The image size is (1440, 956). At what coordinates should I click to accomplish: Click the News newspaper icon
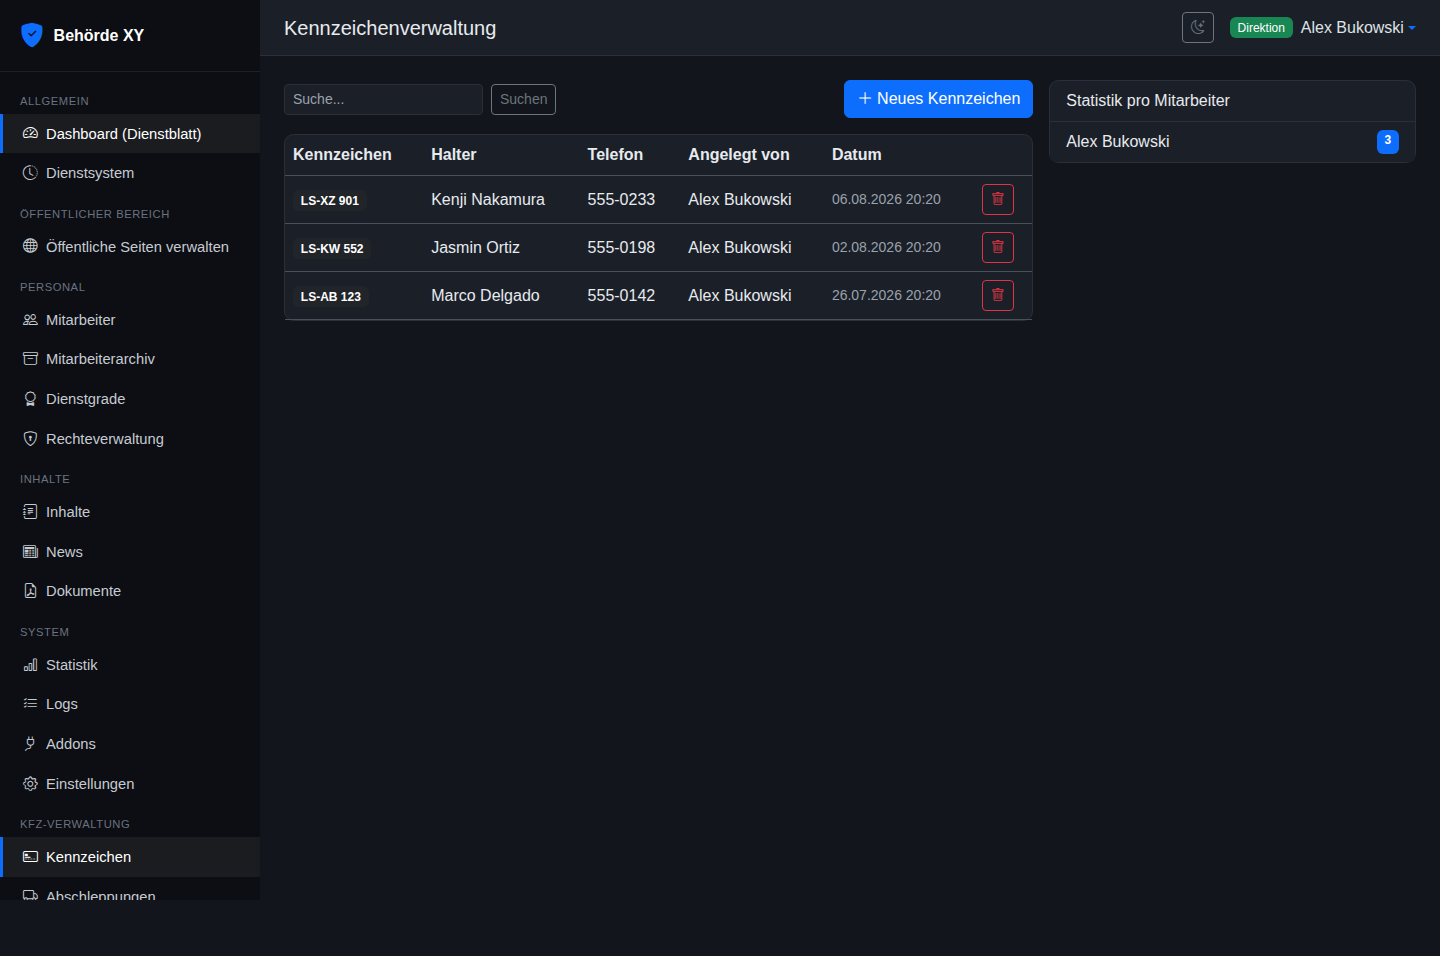(30, 552)
